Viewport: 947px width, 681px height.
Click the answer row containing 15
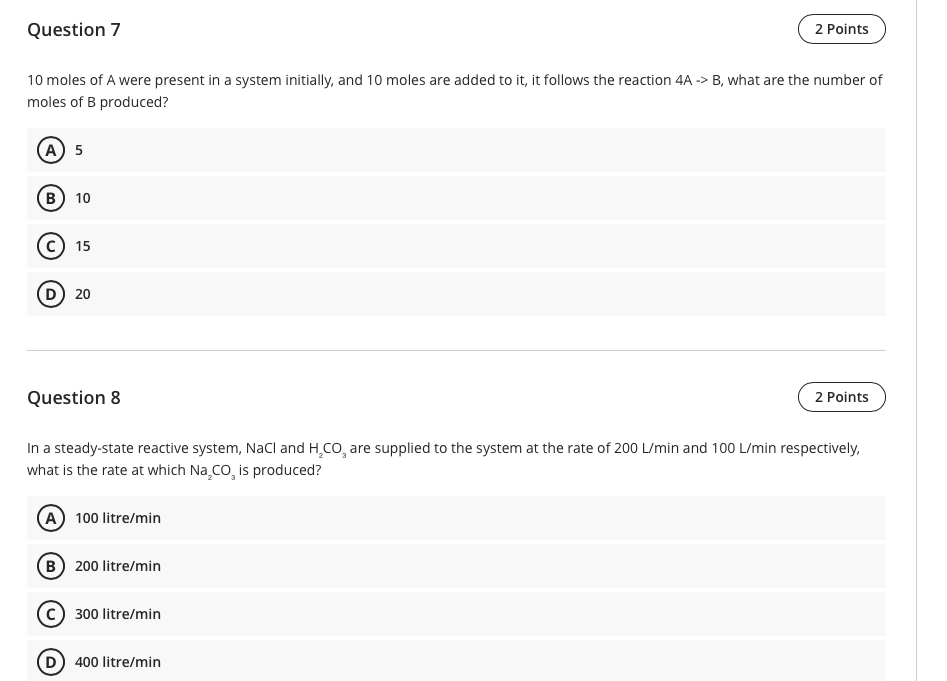[x=456, y=246]
